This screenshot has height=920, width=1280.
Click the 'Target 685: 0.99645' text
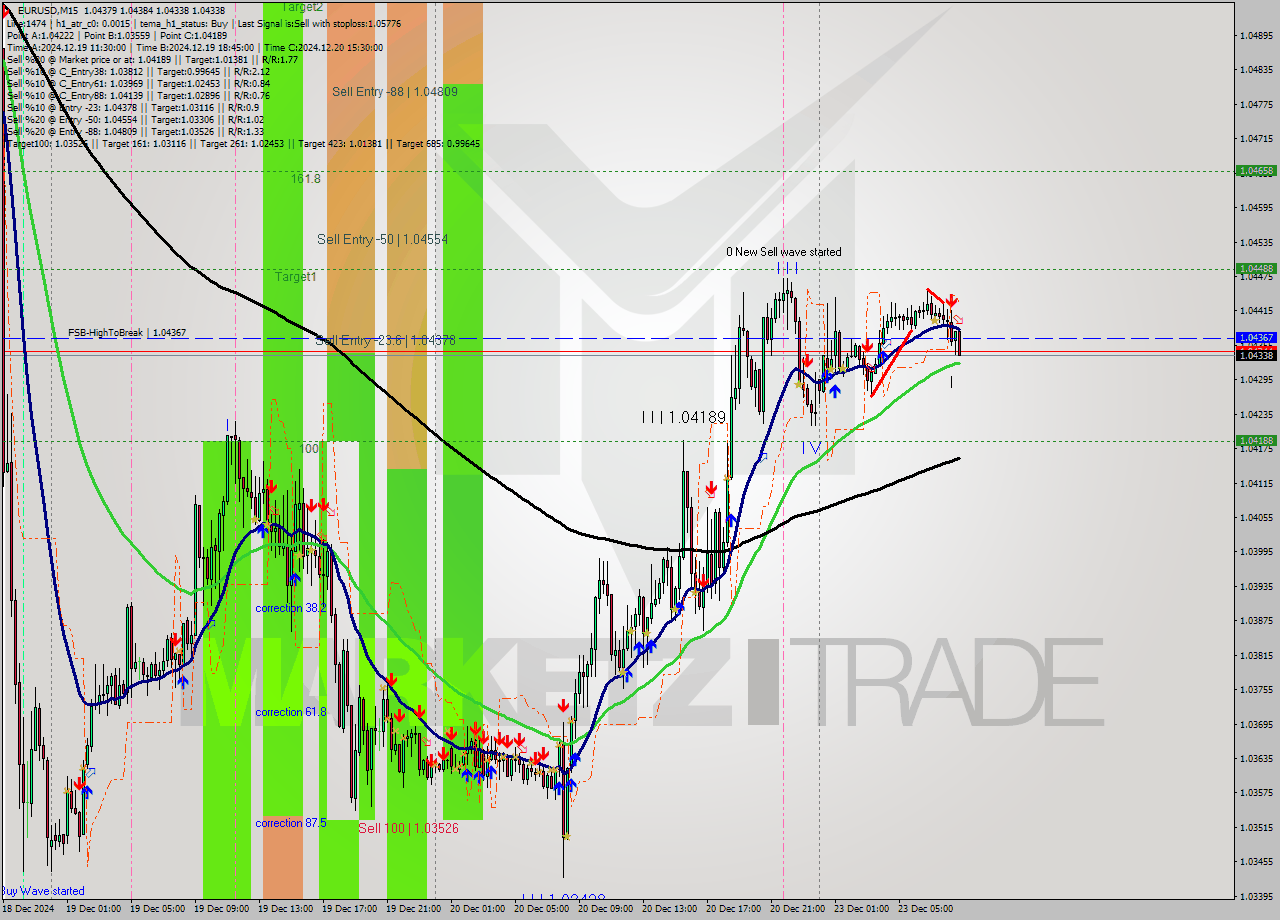[438, 143]
